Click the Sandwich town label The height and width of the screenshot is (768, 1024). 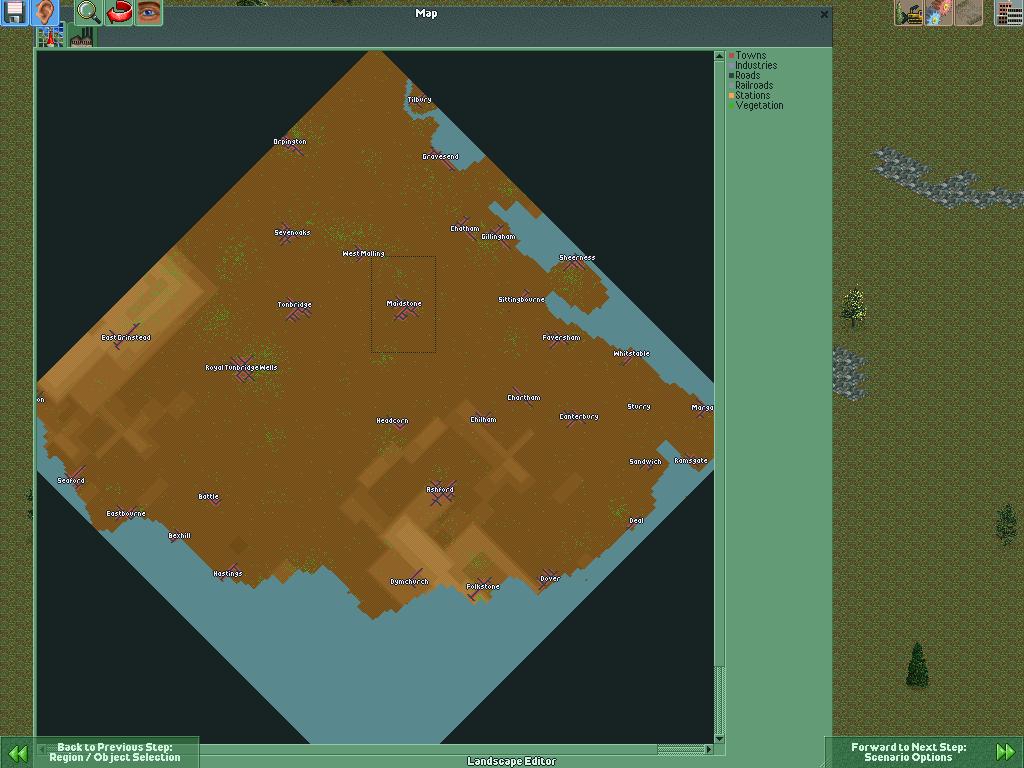(645, 462)
